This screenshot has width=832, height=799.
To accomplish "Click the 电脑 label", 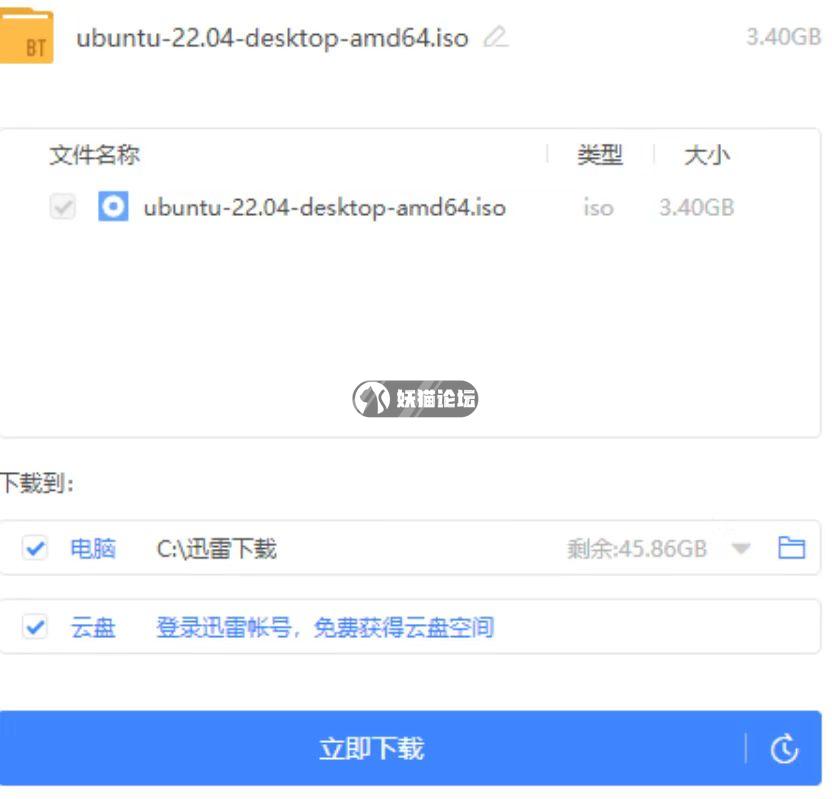I will (x=93, y=548).
